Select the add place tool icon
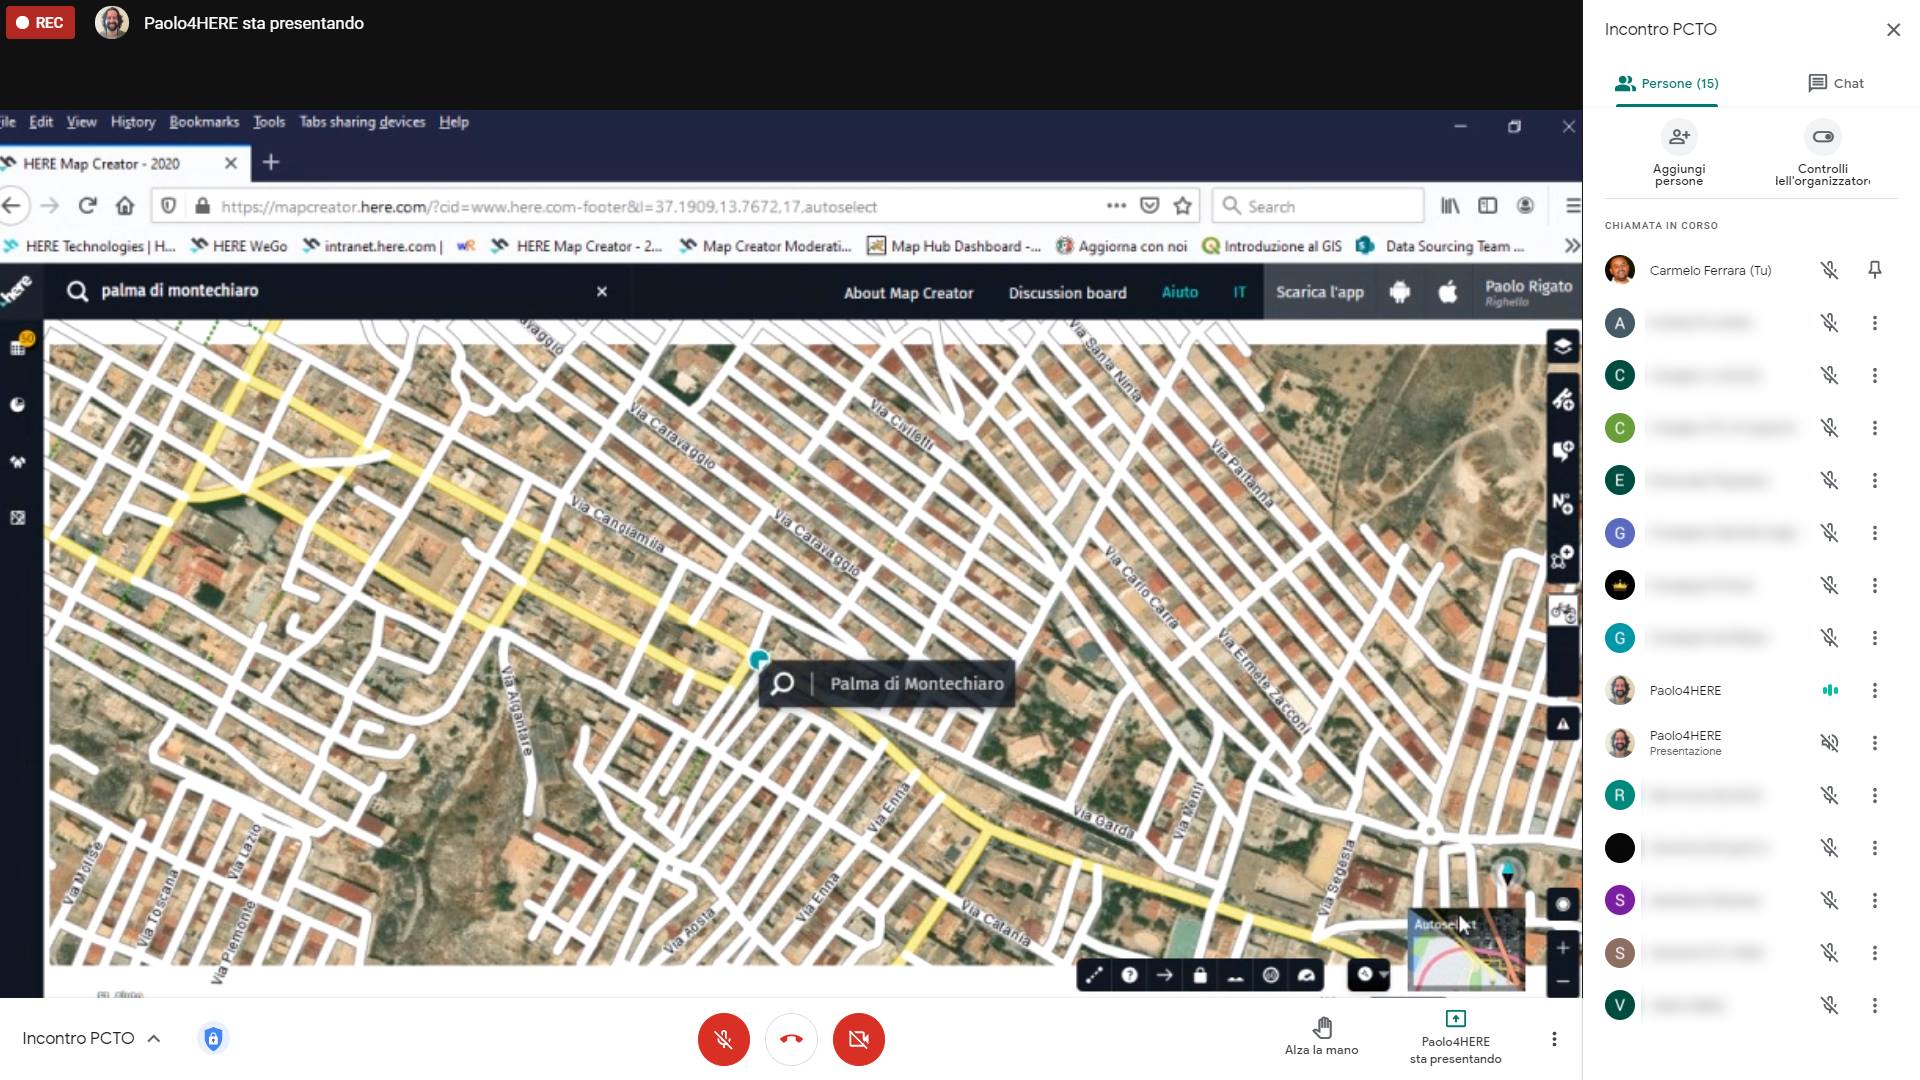Screen dimensions: 1920x1080 pos(1562,451)
